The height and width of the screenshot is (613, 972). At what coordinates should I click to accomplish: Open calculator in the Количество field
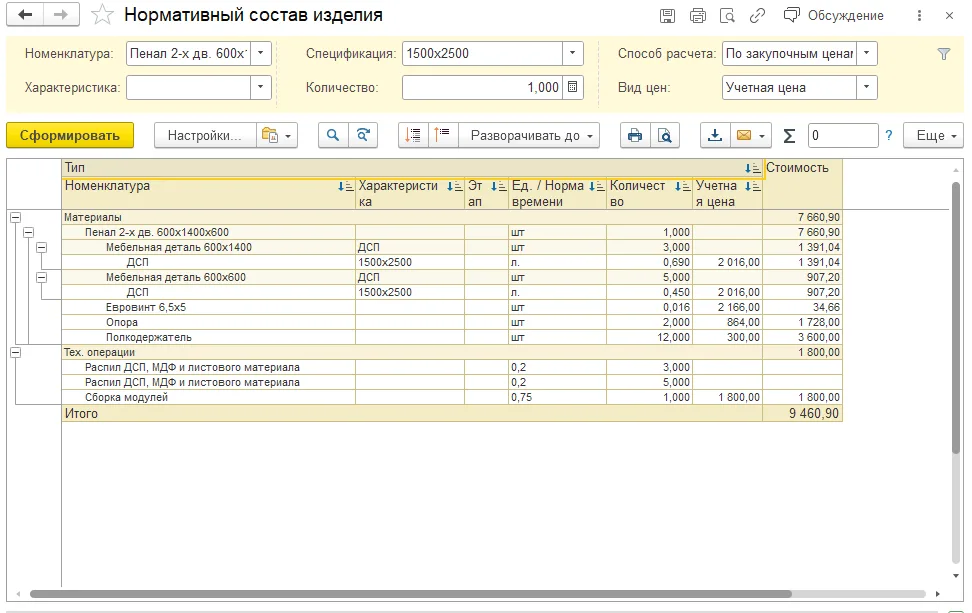point(573,87)
